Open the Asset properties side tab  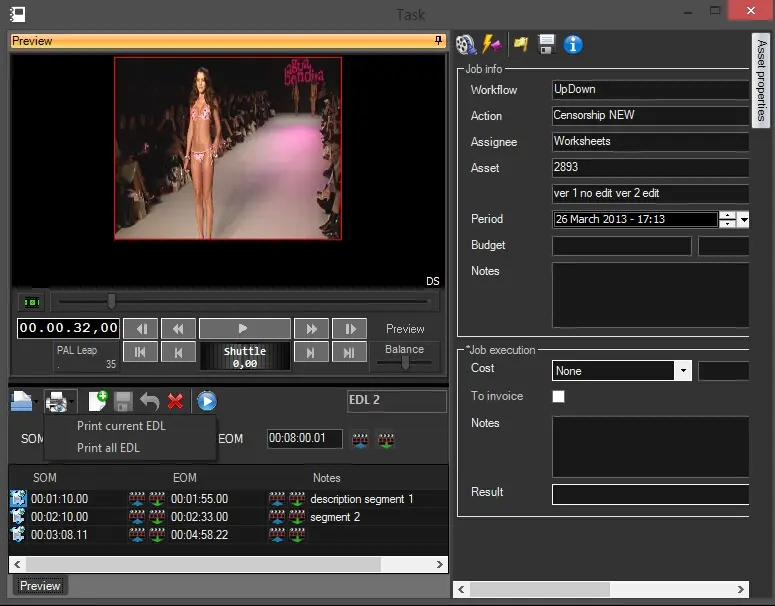(x=762, y=80)
